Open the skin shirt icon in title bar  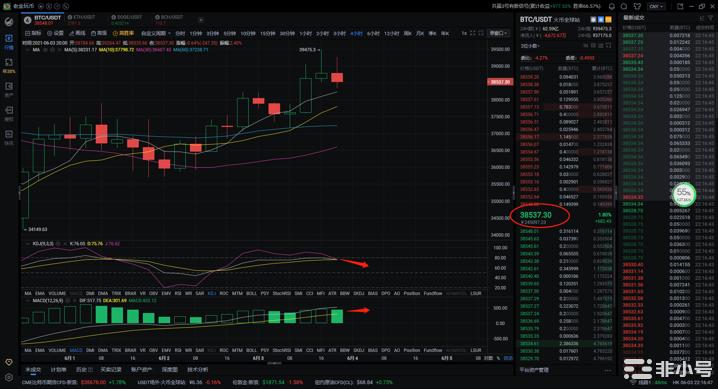[637, 6]
